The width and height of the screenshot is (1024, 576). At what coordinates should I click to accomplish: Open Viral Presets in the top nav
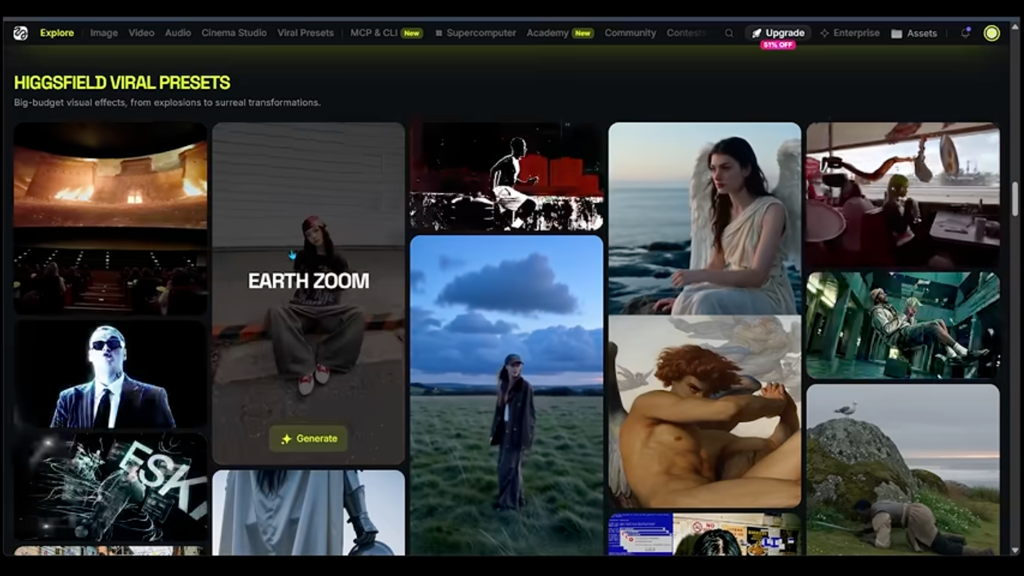[305, 33]
